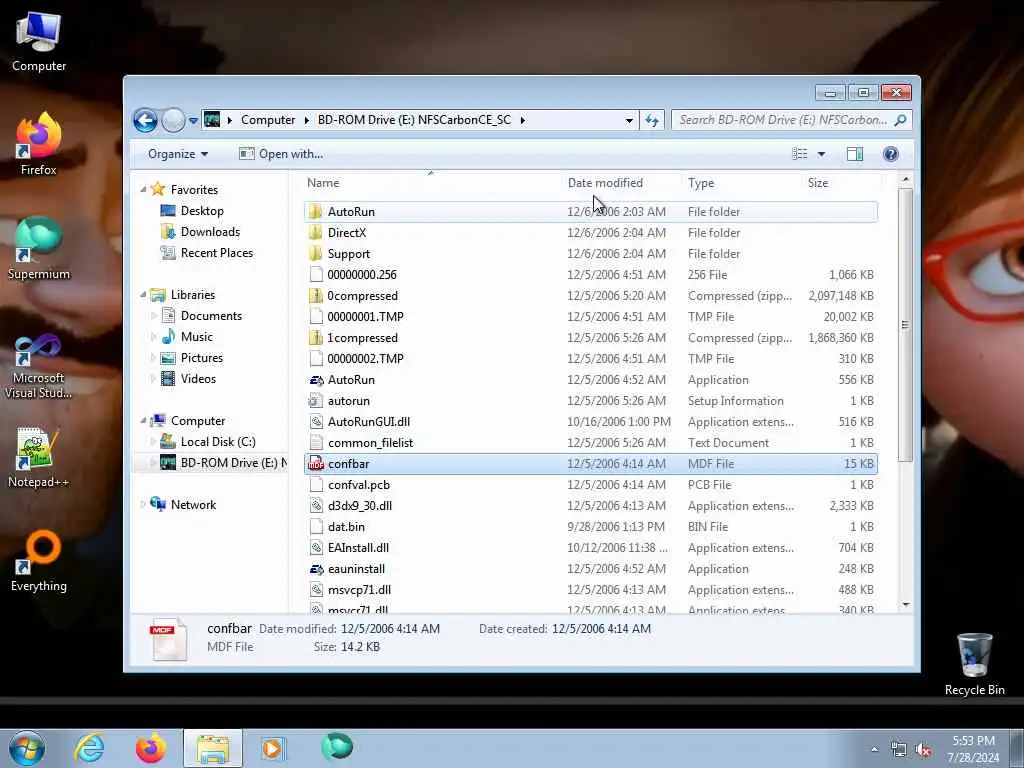Image resolution: width=1024 pixels, height=768 pixels.
Task: Show hidden tray icons arrow
Action: point(874,750)
